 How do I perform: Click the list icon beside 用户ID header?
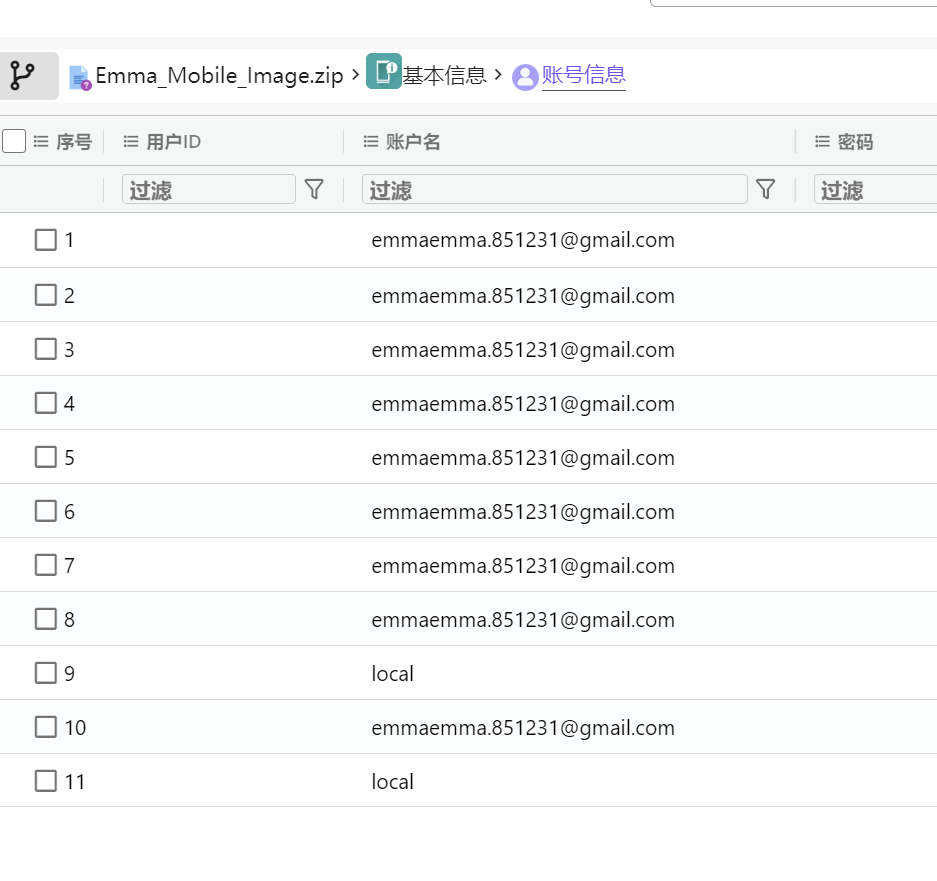[130, 141]
